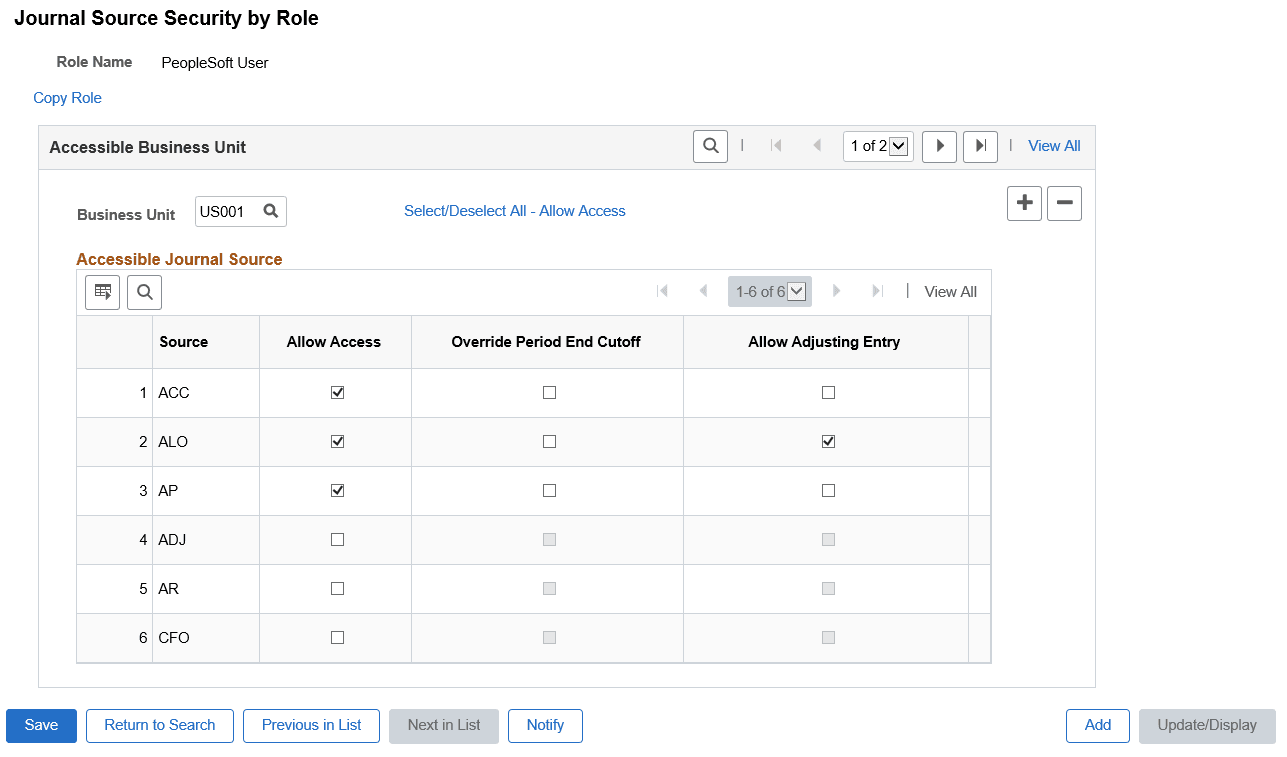Save the journal source security settings
This screenshot has width=1287, height=757.
[x=40, y=726]
